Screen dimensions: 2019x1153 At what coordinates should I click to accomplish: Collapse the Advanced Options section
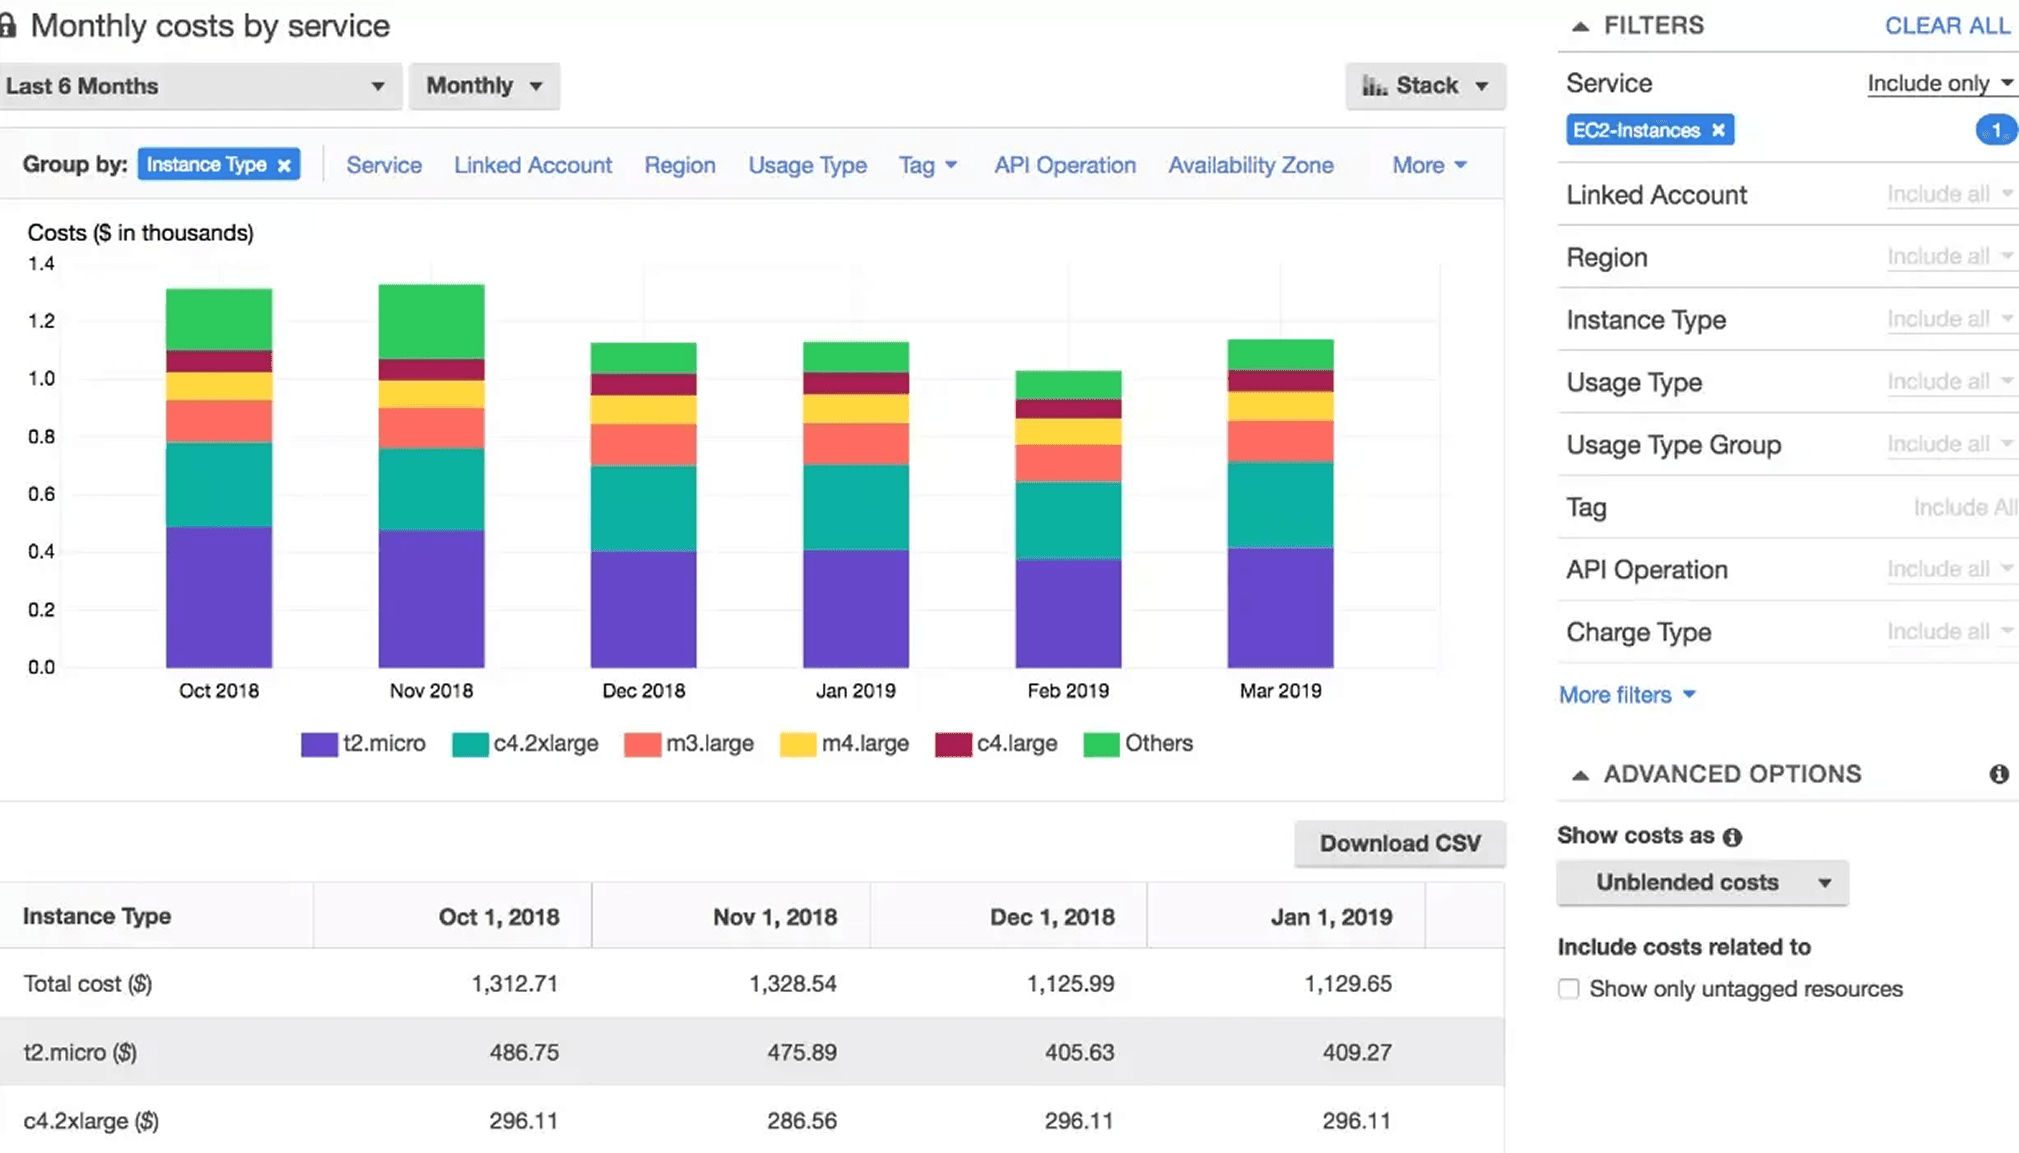pyautogui.click(x=1580, y=774)
